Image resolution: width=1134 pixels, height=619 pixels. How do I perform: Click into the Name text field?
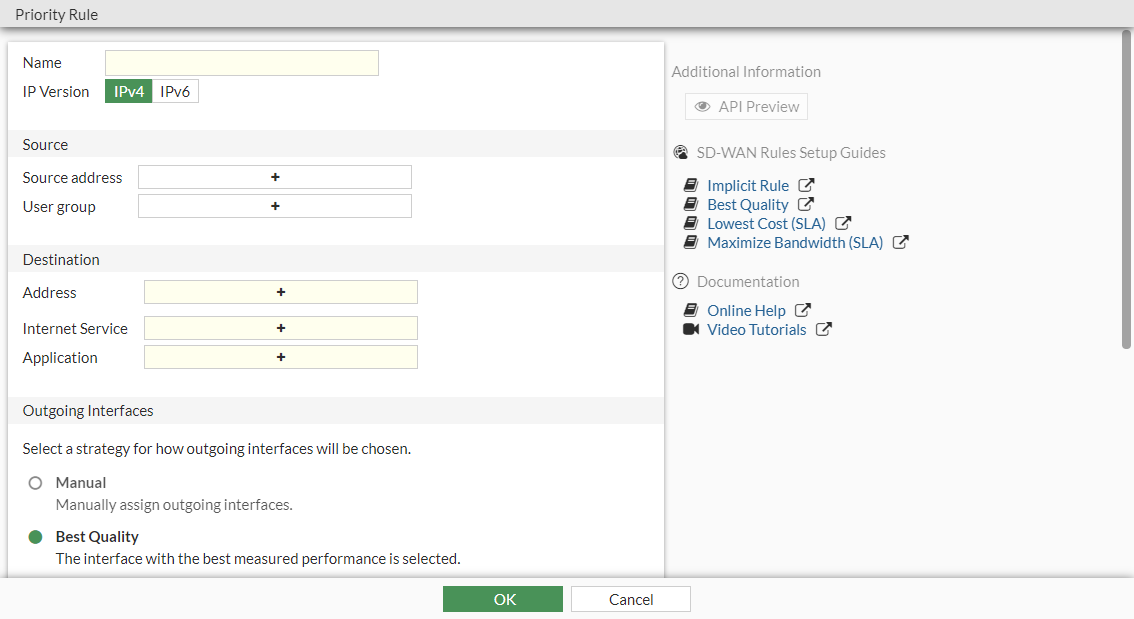(242, 63)
